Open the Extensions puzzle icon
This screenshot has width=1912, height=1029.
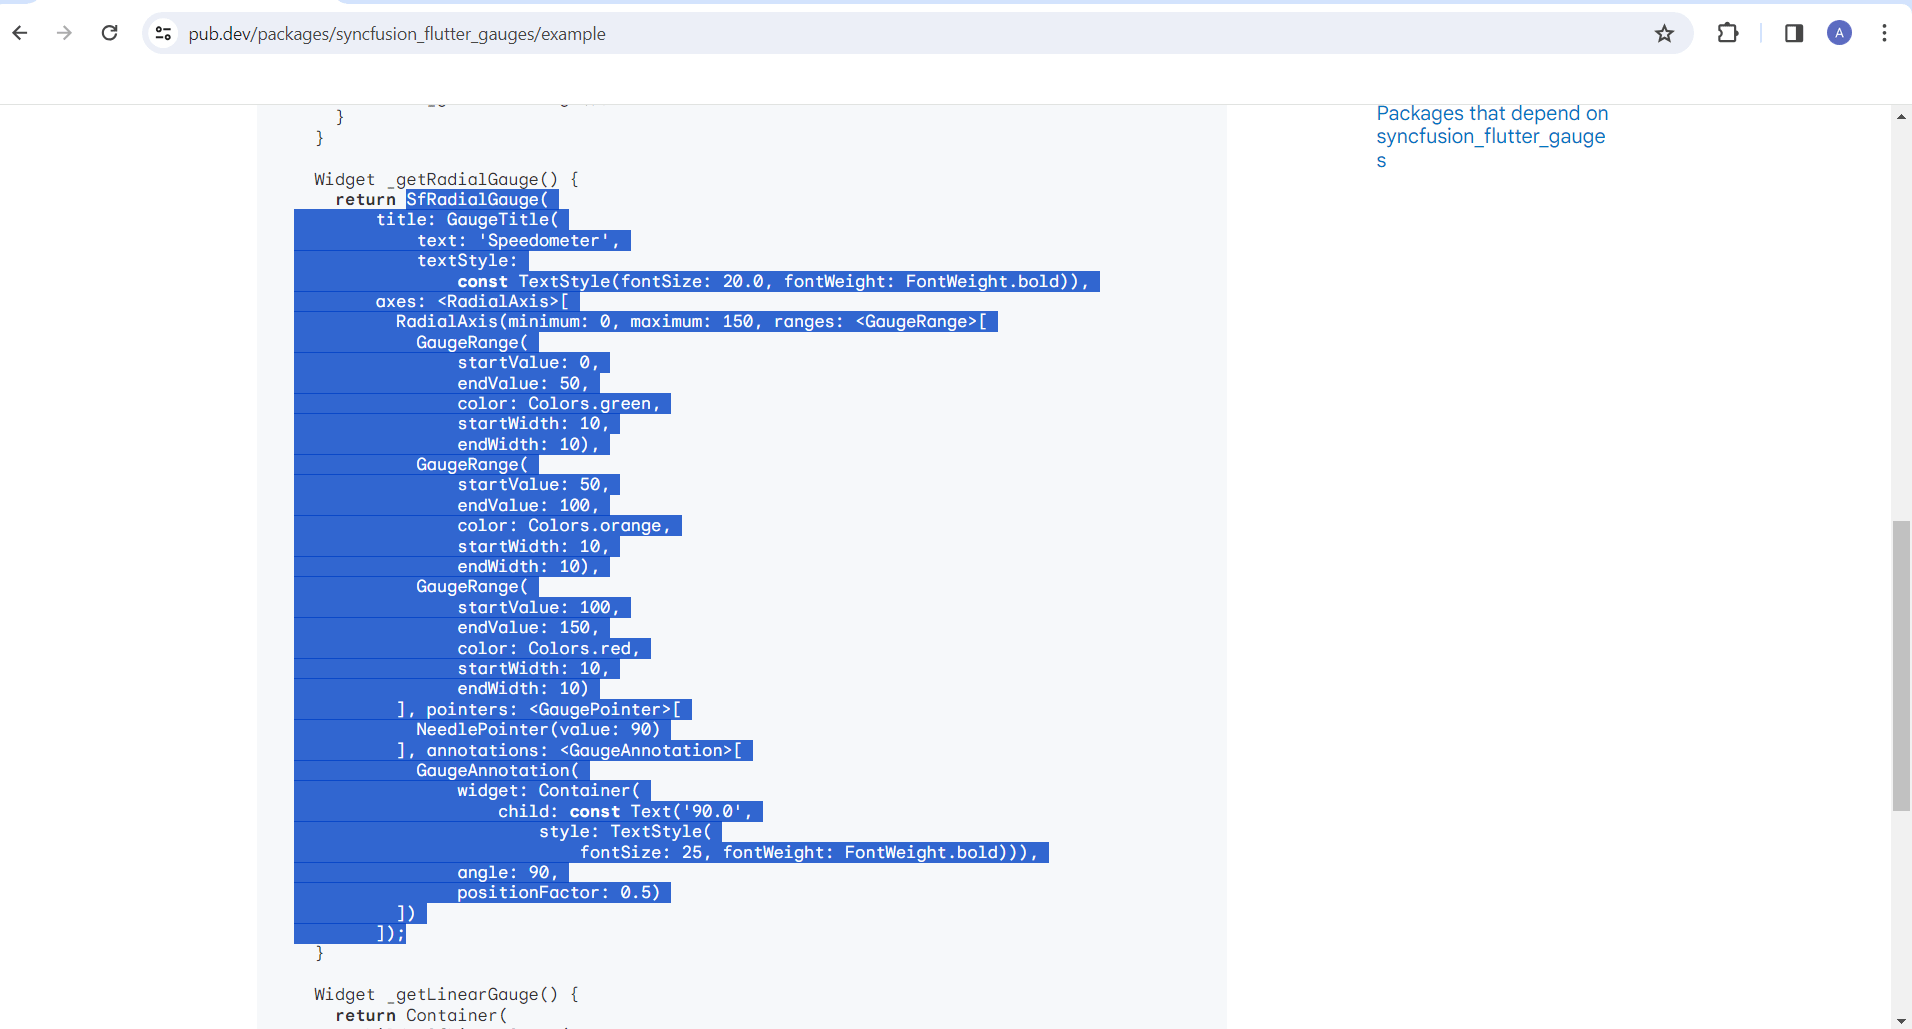(1727, 33)
